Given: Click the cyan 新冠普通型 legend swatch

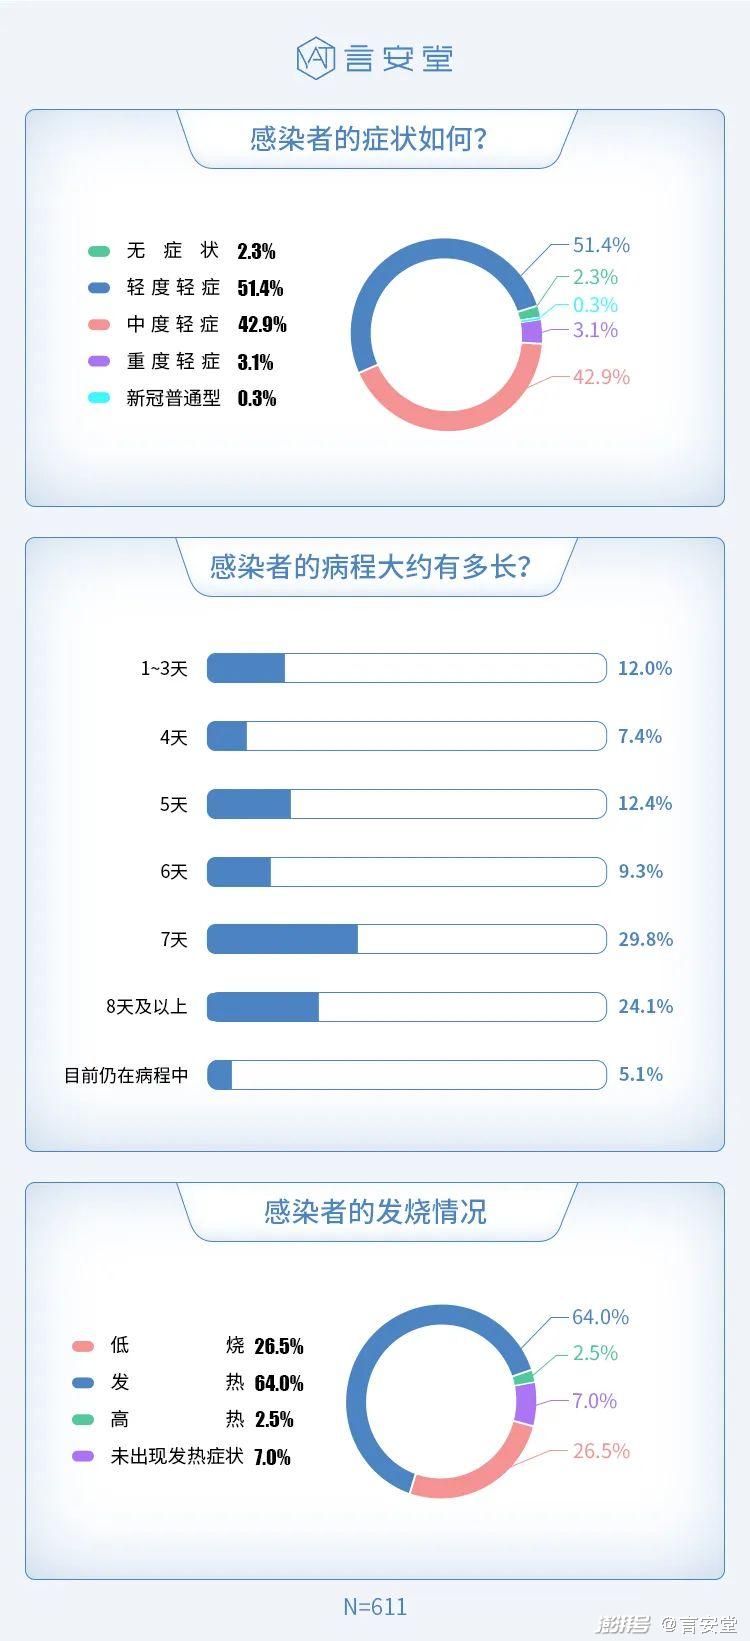Looking at the screenshot, I should [x=99, y=398].
